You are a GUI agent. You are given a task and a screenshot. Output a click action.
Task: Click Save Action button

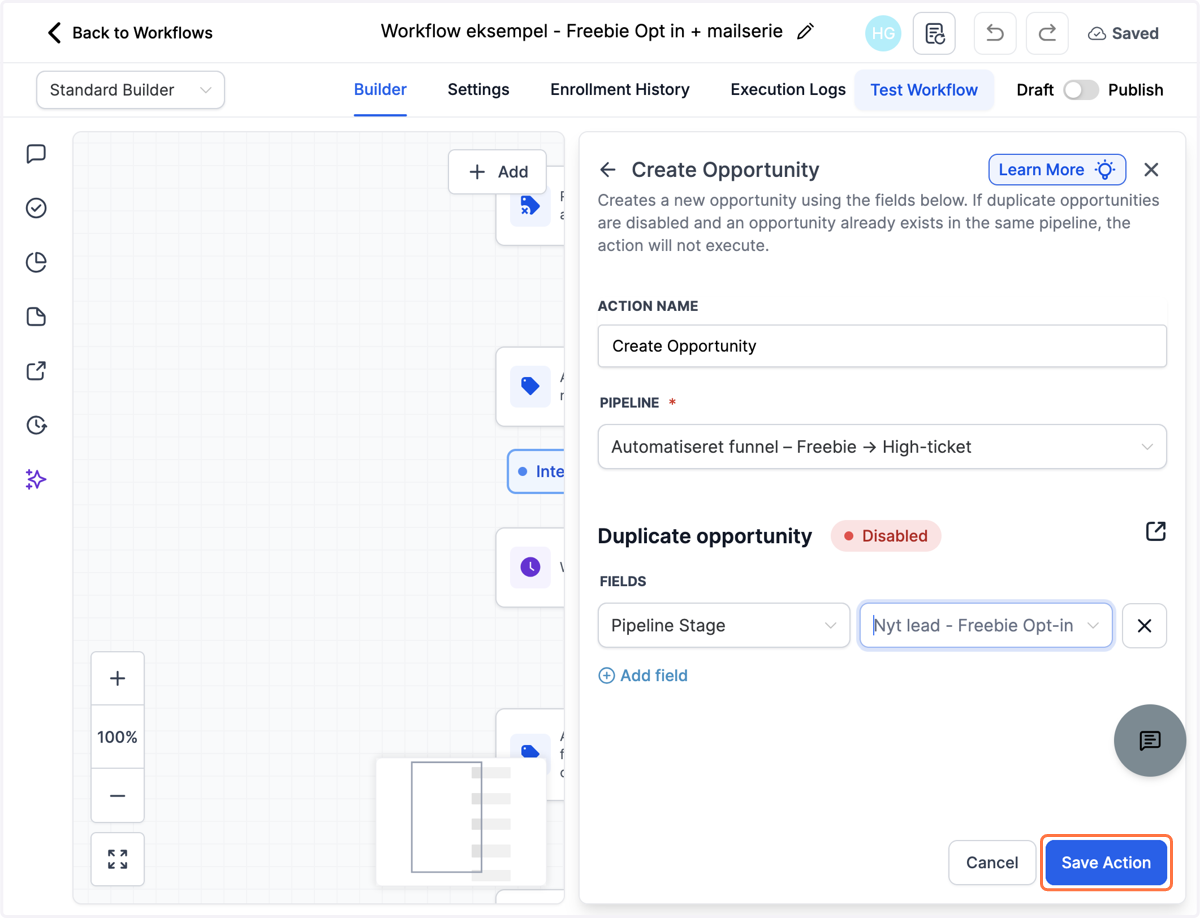point(1106,863)
